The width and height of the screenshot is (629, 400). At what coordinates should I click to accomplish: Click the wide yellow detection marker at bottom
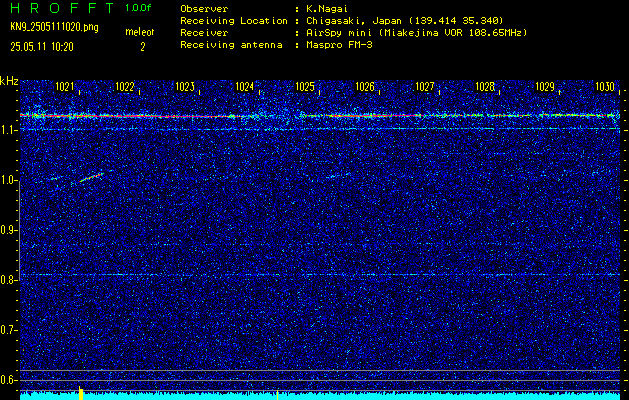81,393
